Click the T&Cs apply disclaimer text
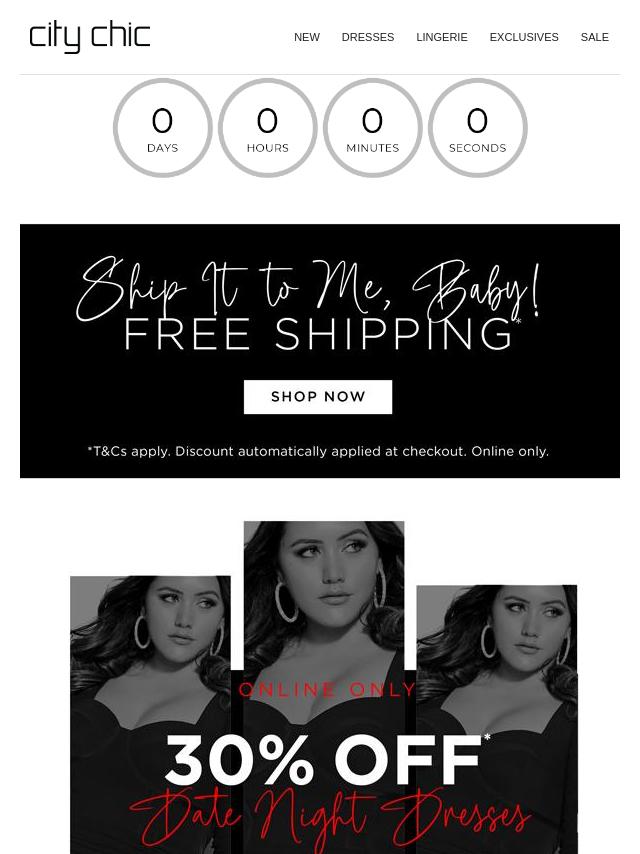This screenshot has width=640, height=854. pos(318,452)
